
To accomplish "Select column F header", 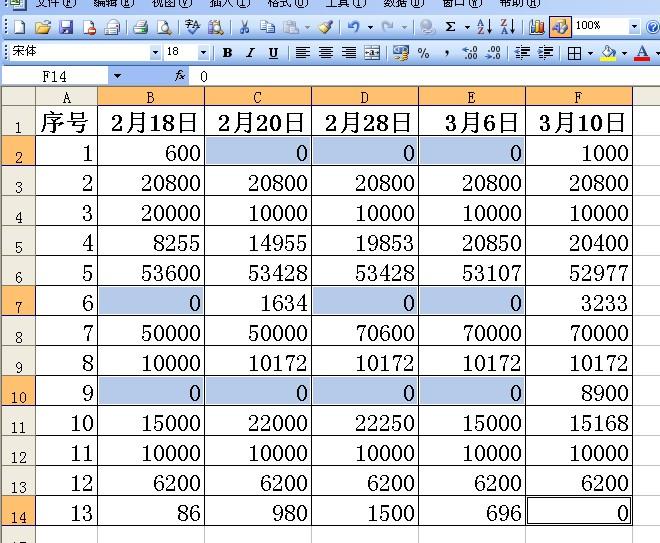I will [579, 97].
